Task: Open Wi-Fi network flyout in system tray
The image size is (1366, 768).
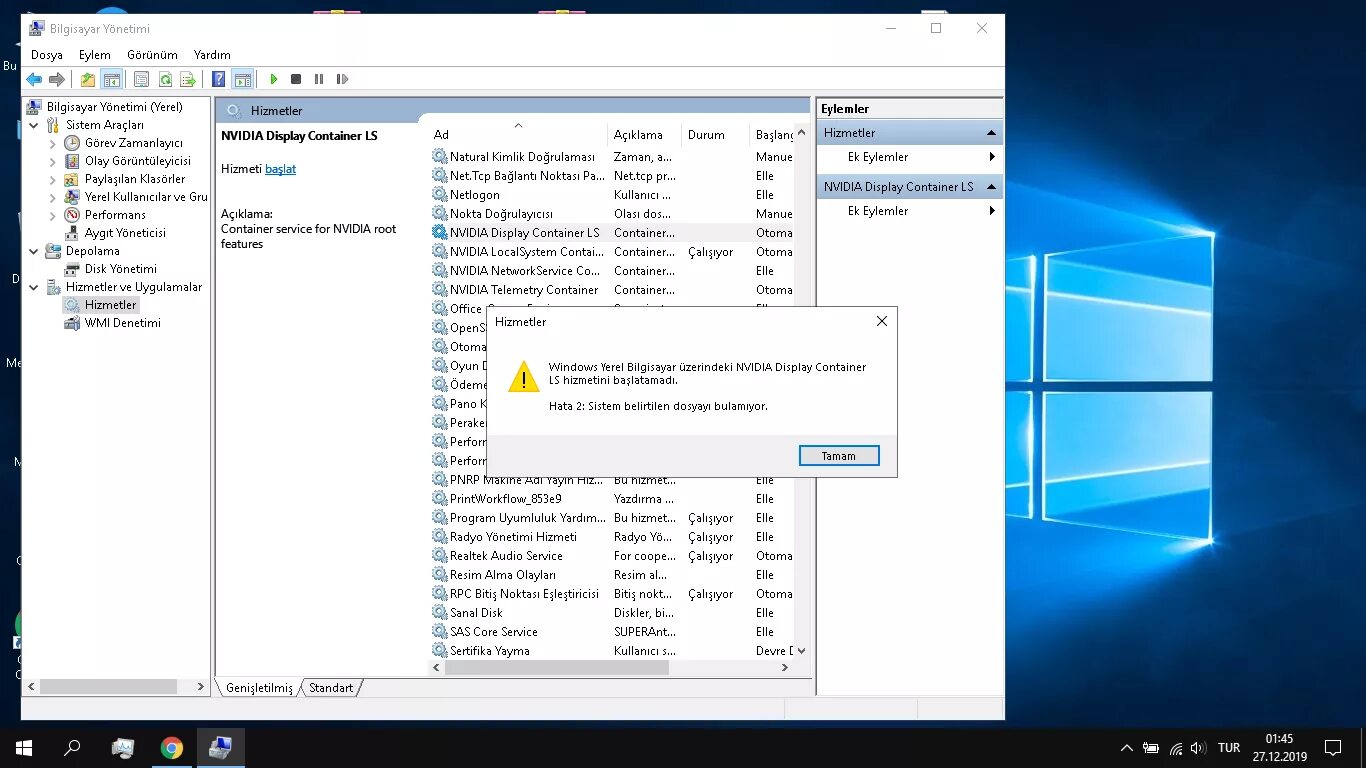Action: pos(1176,748)
